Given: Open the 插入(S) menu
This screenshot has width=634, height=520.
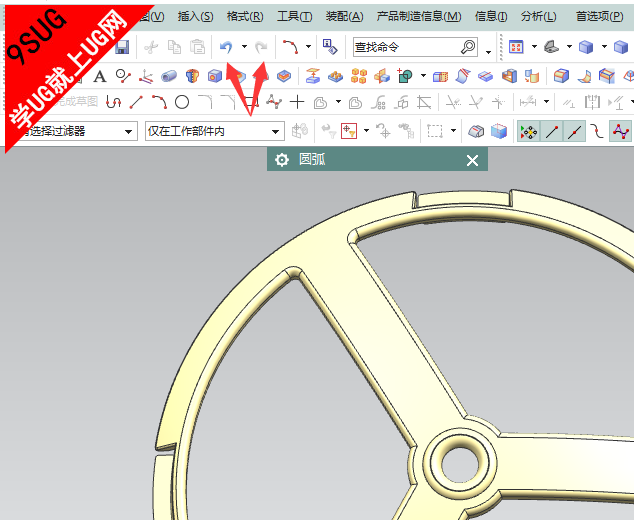Looking at the screenshot, I should [x=195, y=17].
